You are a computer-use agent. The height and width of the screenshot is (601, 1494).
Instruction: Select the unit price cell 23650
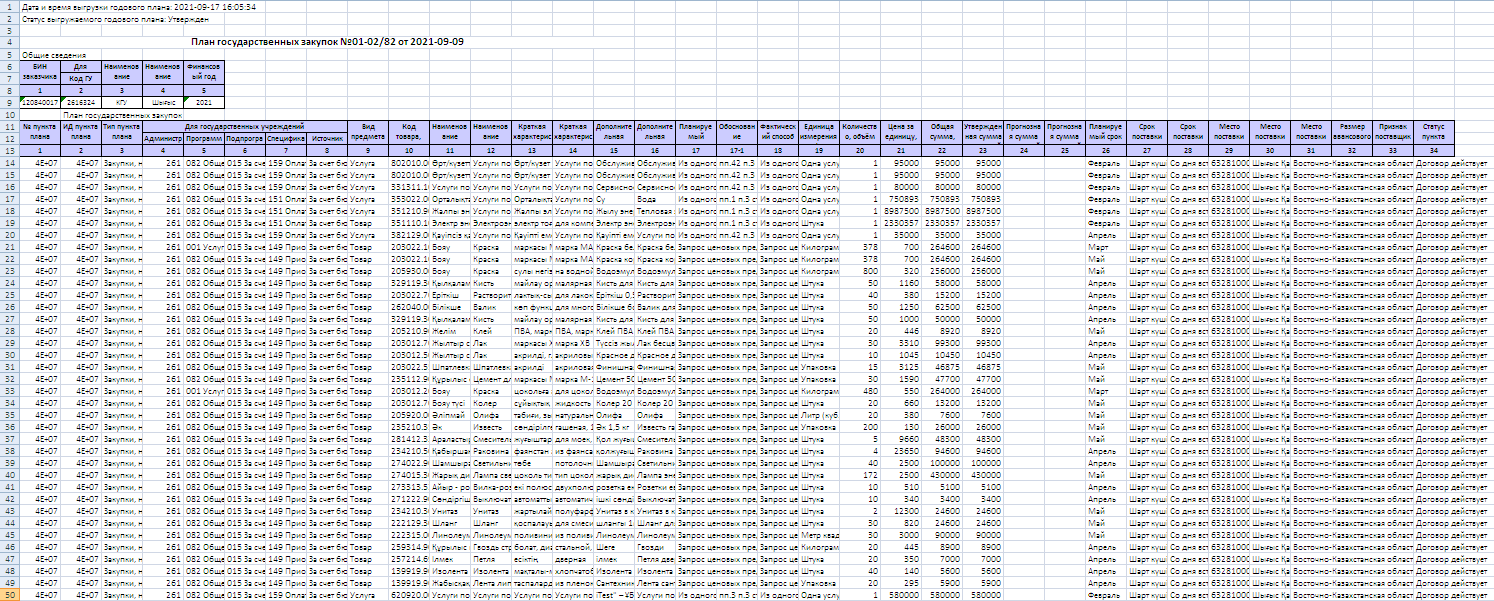(x=901, y=450)
